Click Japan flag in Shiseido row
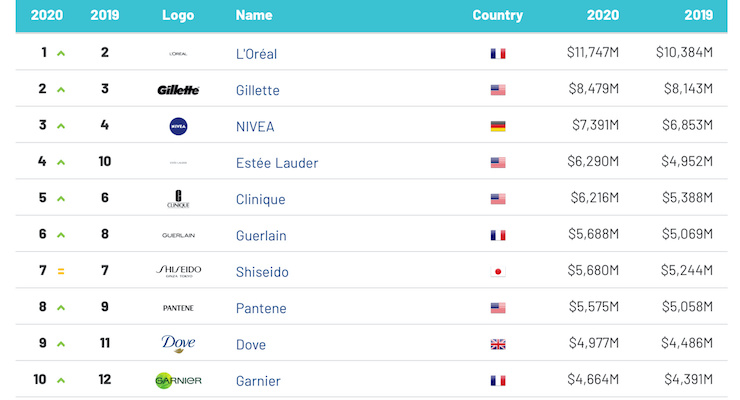This screenshot has width=740, height=400. [x=498, y=271]
